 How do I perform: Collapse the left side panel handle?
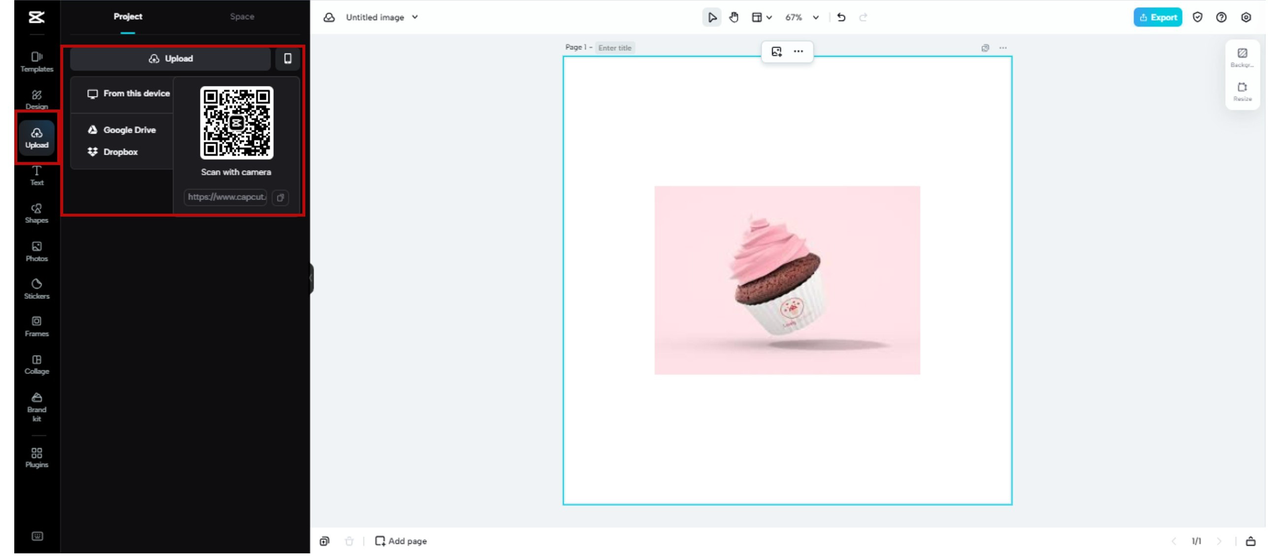click(x=312, y=278)
